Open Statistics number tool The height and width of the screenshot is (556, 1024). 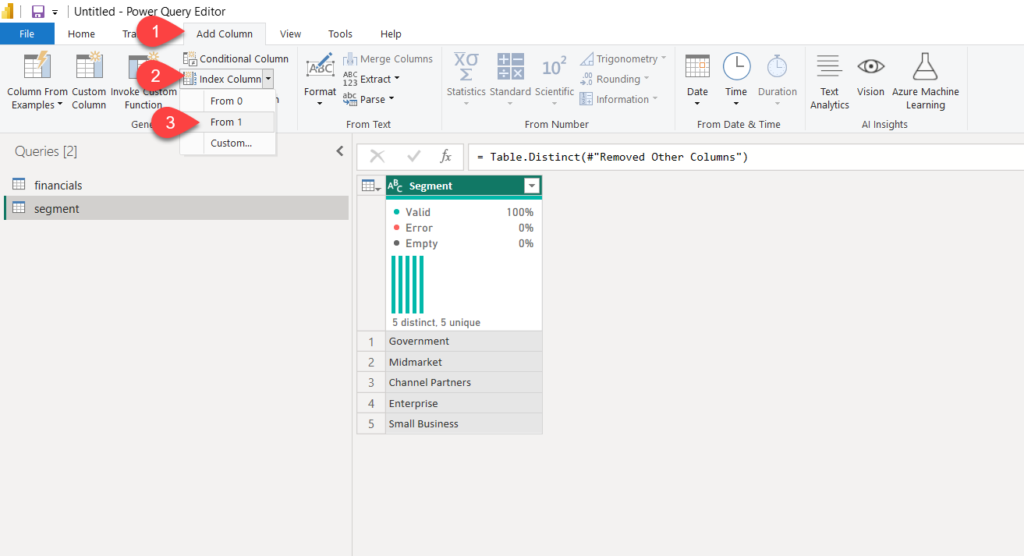click(x=466, y=79)
